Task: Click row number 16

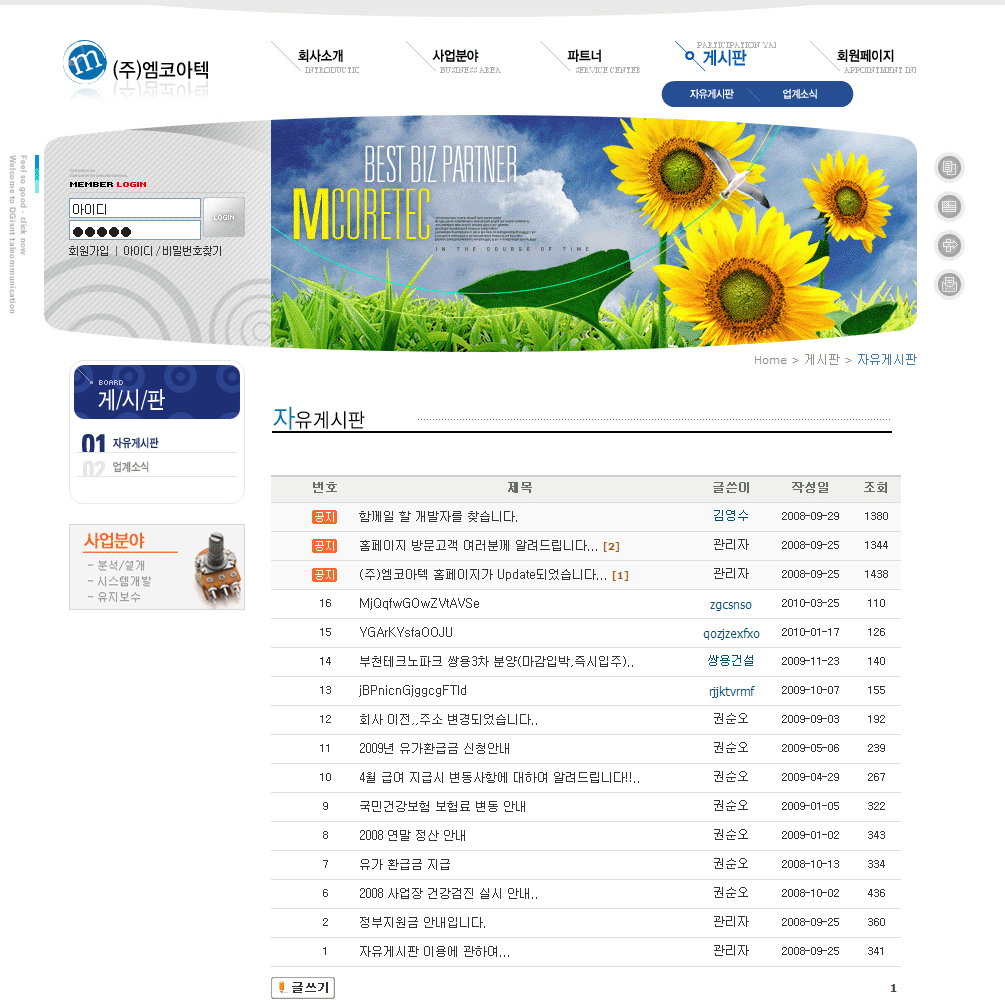Action: (326, 603)
